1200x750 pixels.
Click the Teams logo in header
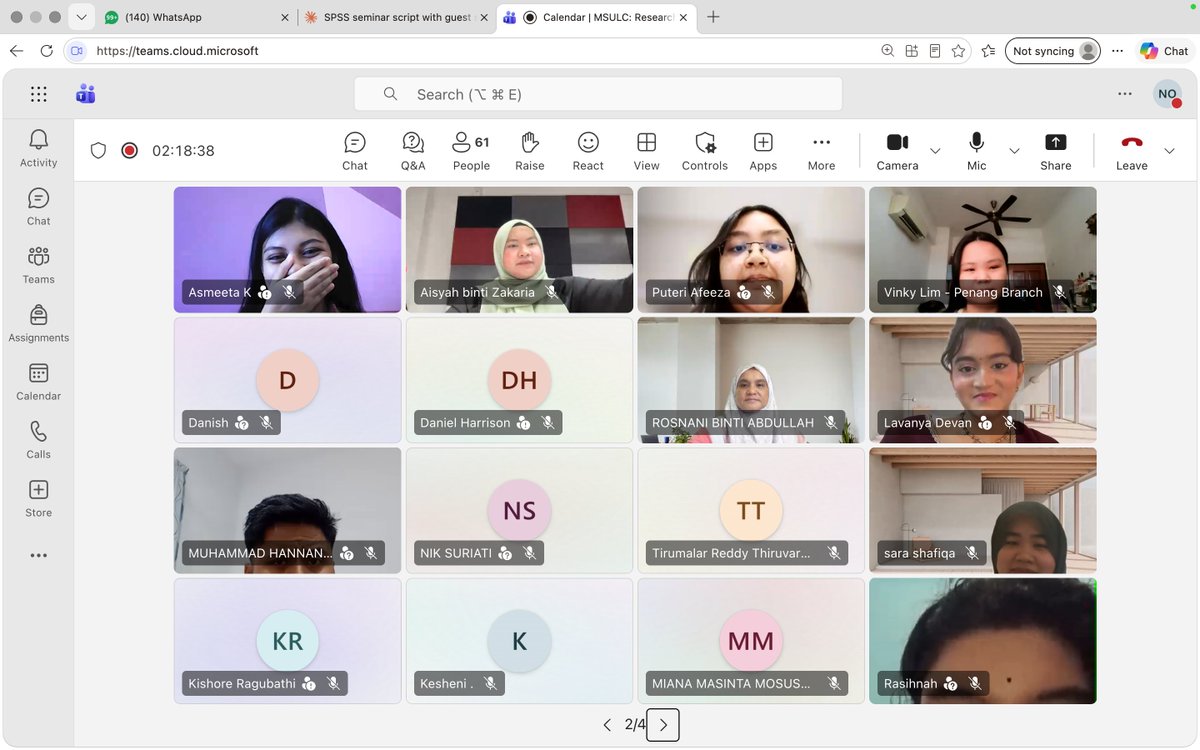click(86, 94)
